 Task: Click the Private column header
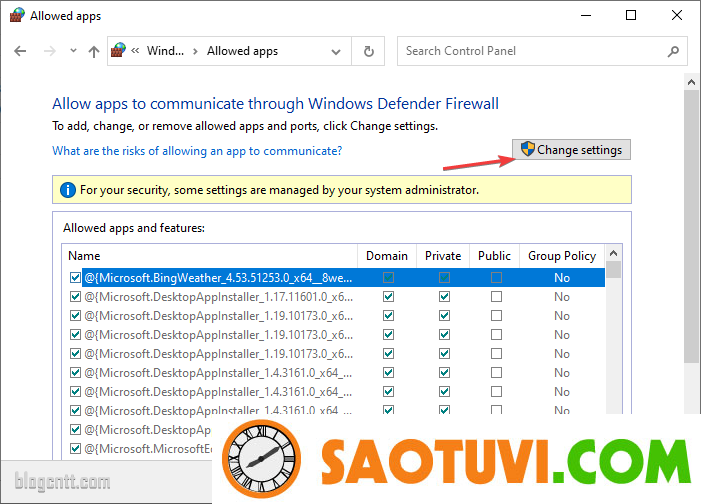[443, 256]
